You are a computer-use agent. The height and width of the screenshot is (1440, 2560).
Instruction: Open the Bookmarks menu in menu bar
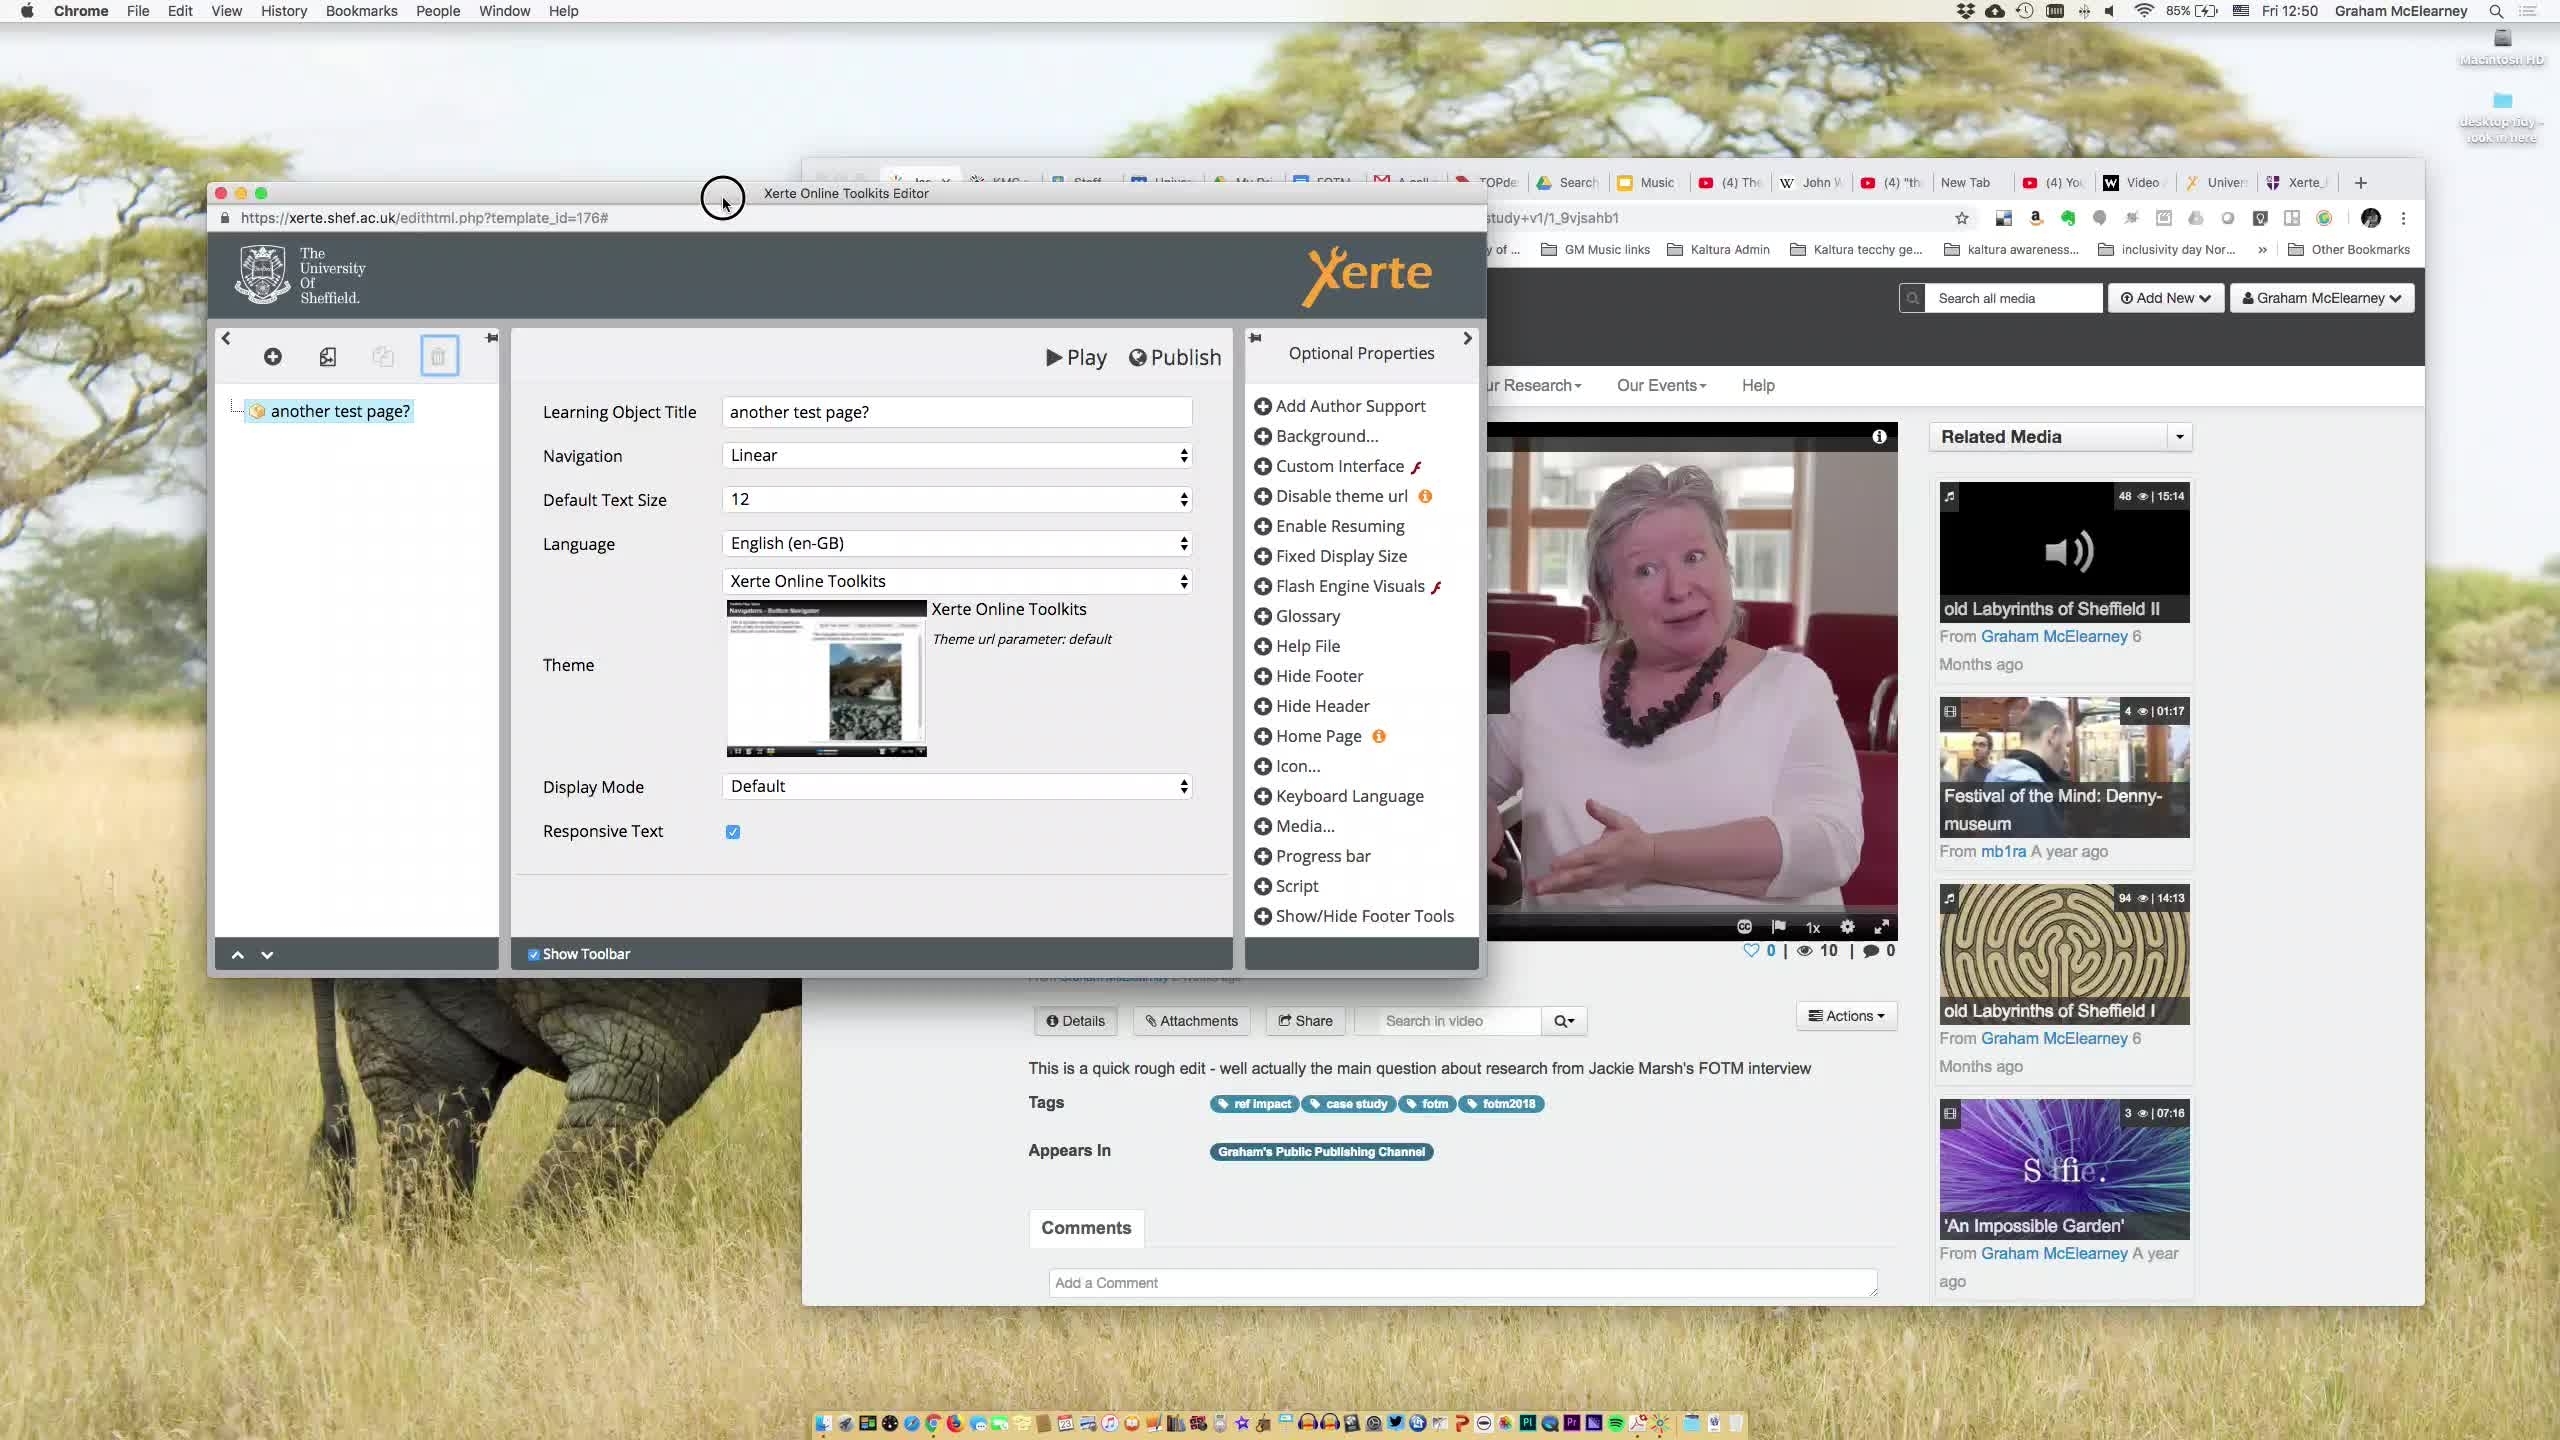pyautogui.click(x=361, y=11)
